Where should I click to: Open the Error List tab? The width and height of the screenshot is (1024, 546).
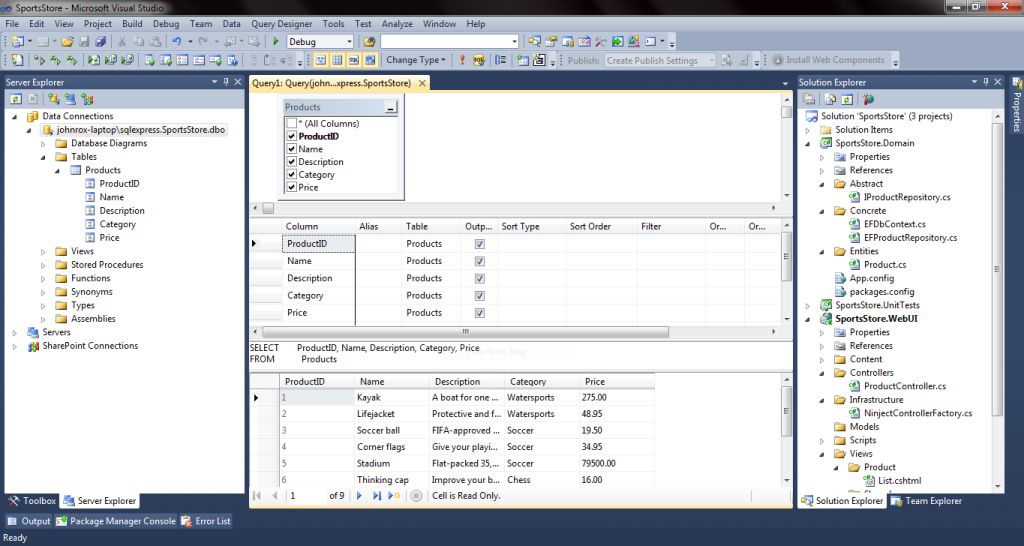click(205, 521)
